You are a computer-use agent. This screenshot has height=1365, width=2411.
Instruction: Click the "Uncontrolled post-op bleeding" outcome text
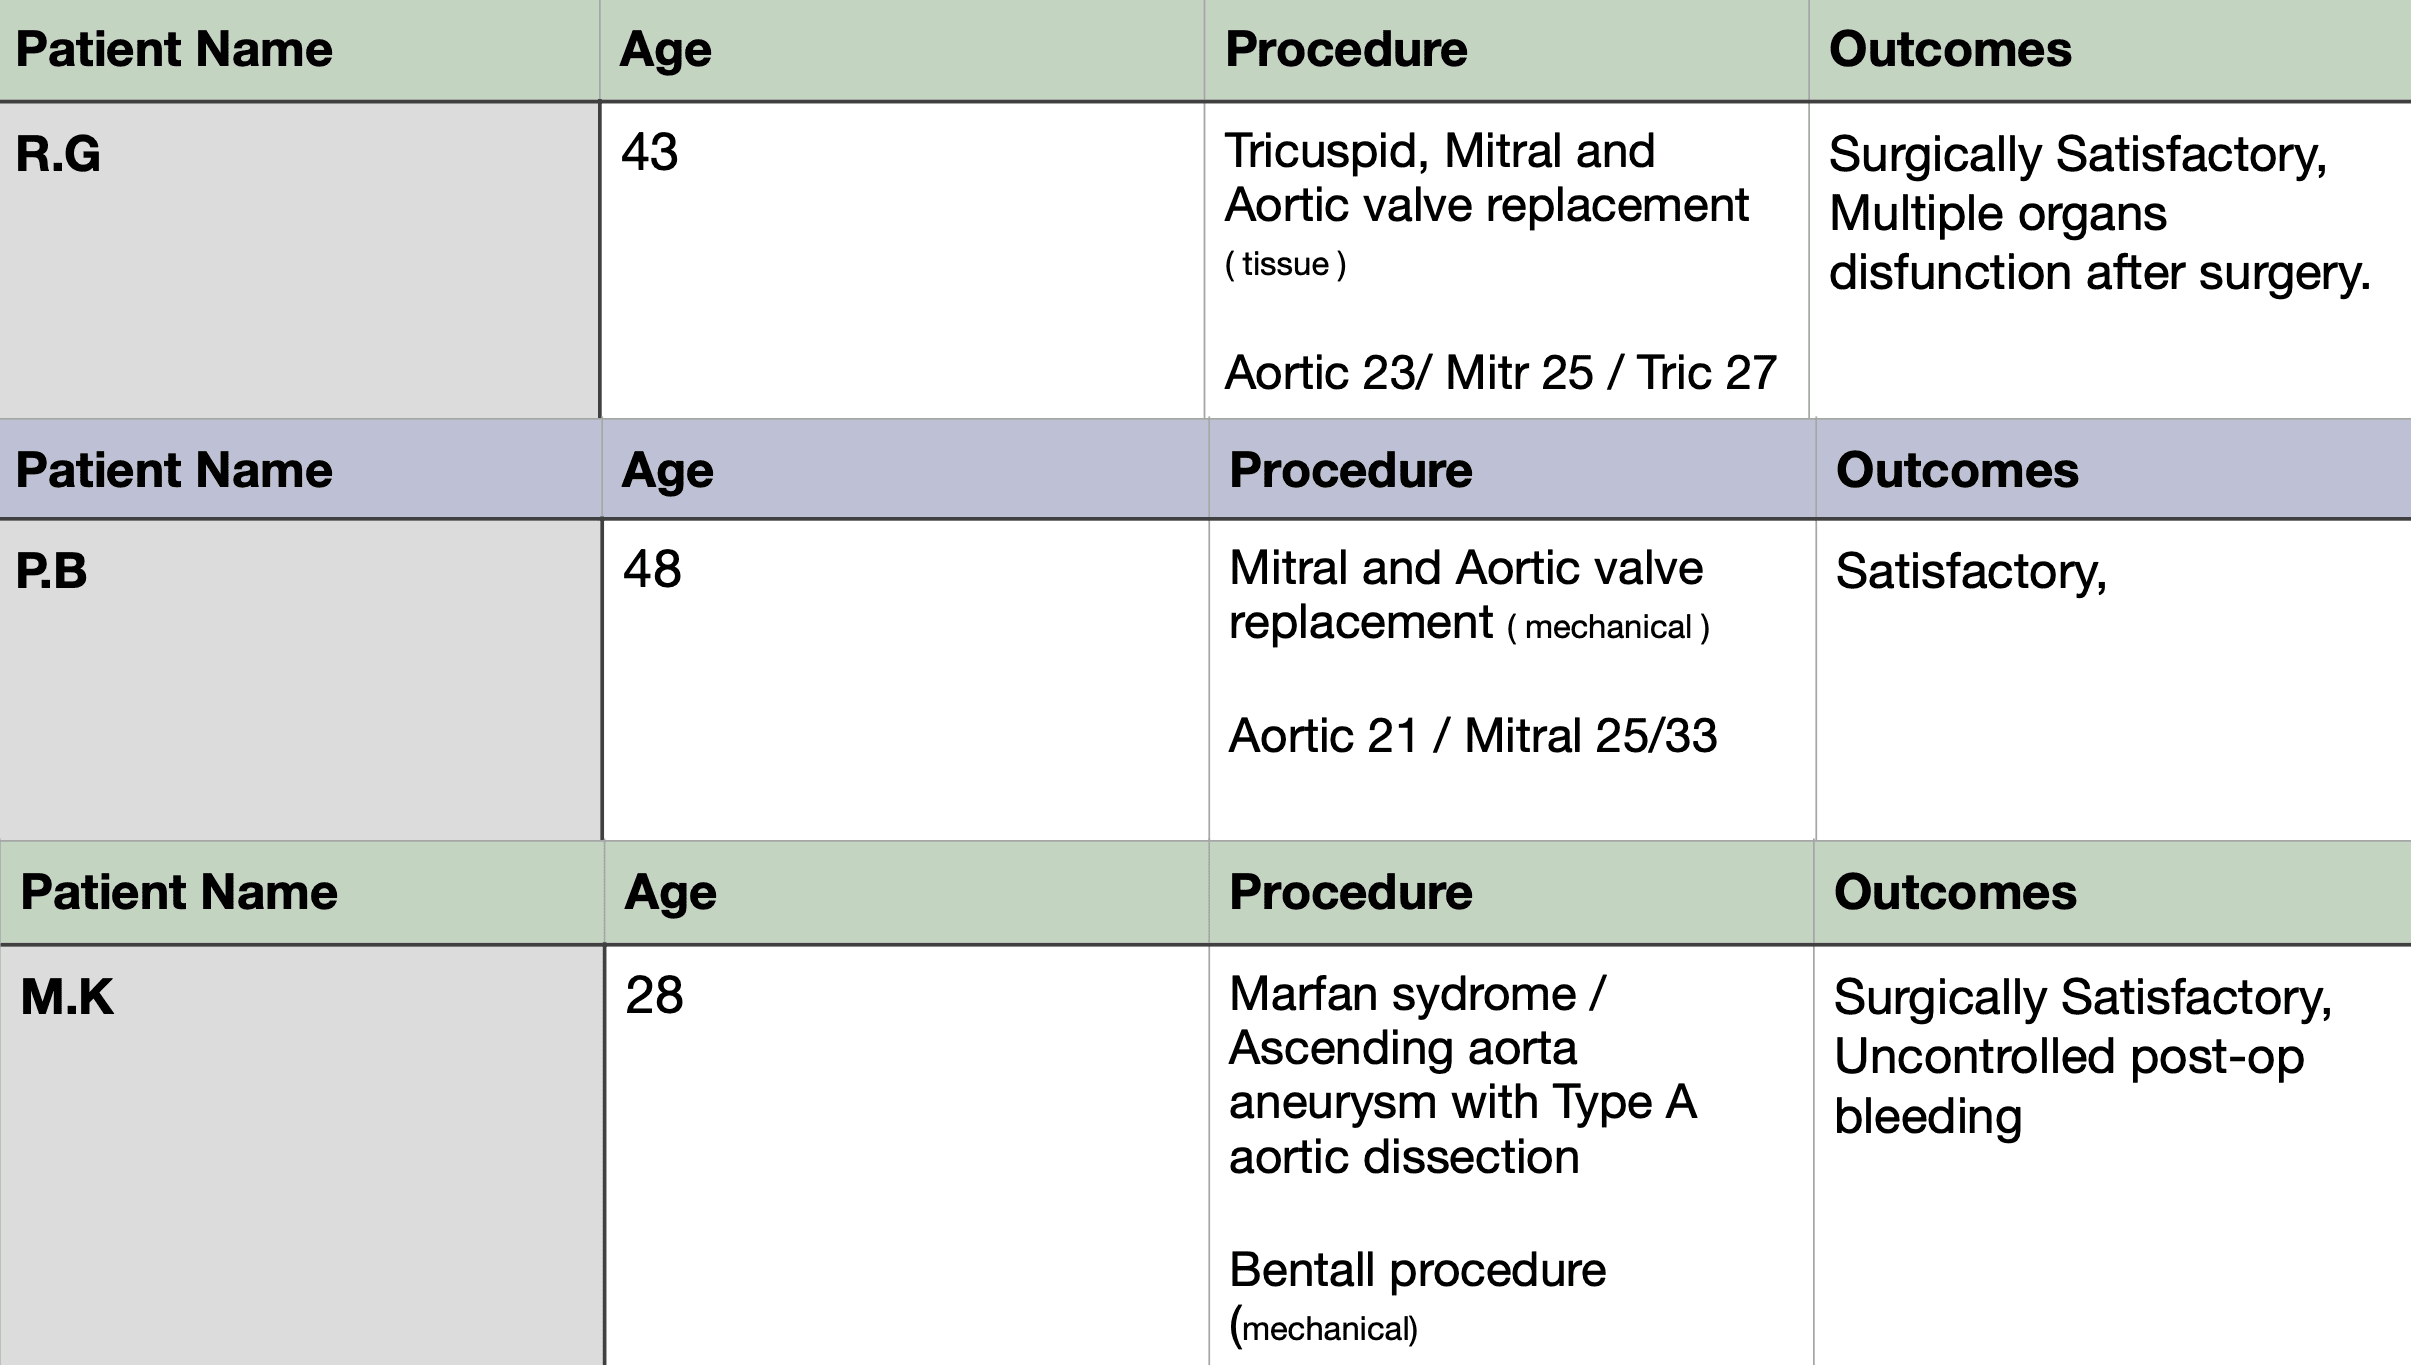click(2068, 1086)
